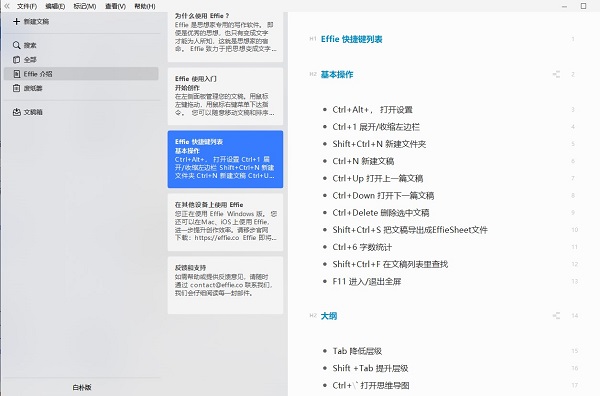The height and width of the screenshot is (396, 600).
Task: Click 白朴版 label at sidebar bottom
Action: click(x=82, y=387)
